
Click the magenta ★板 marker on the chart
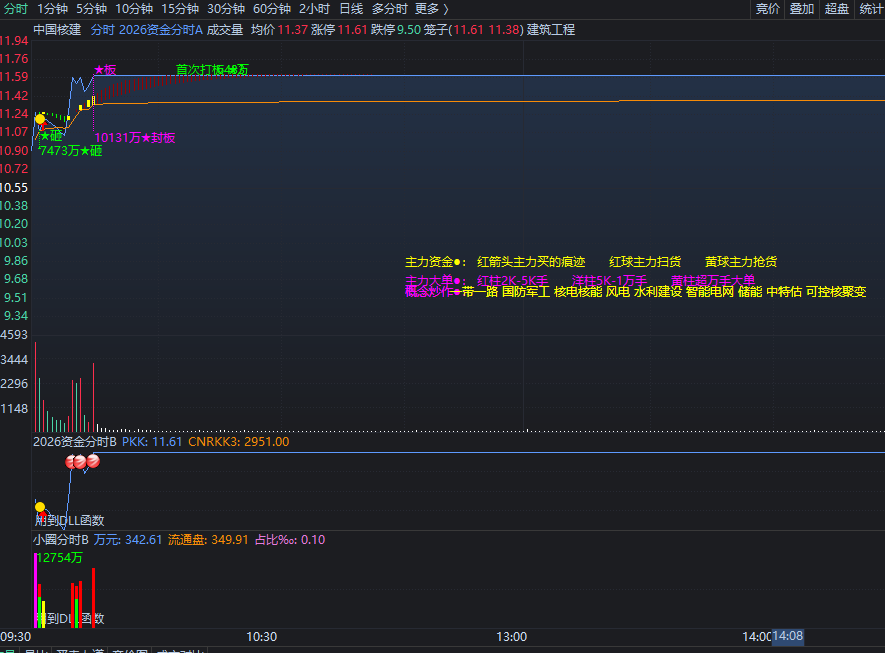coord(105,69)
